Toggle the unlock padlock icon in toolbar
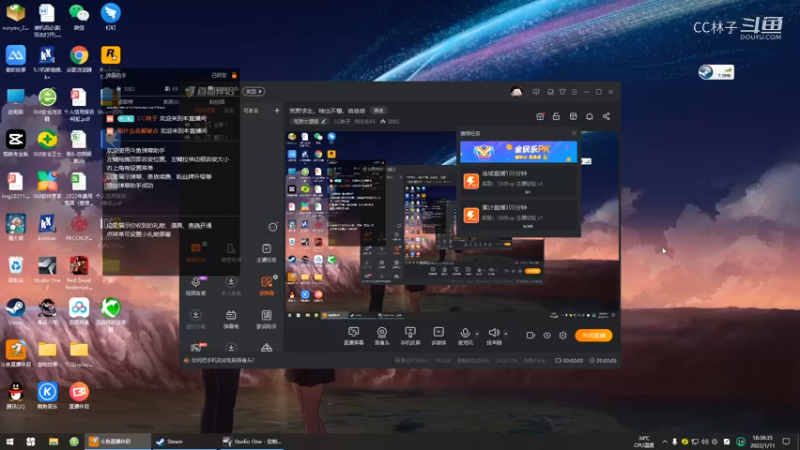This screenshot has width=800, height=450. tap(556, 116)
